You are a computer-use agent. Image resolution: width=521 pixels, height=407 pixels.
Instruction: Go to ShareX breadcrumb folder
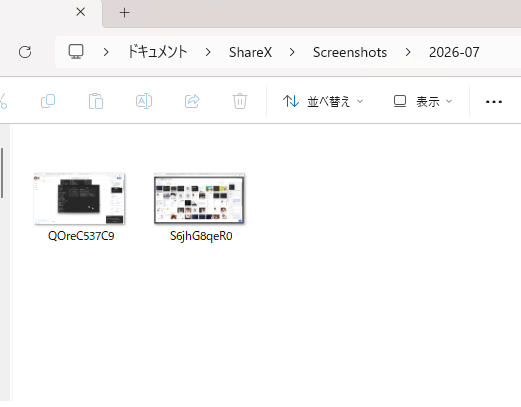click(x=250, y=52)
